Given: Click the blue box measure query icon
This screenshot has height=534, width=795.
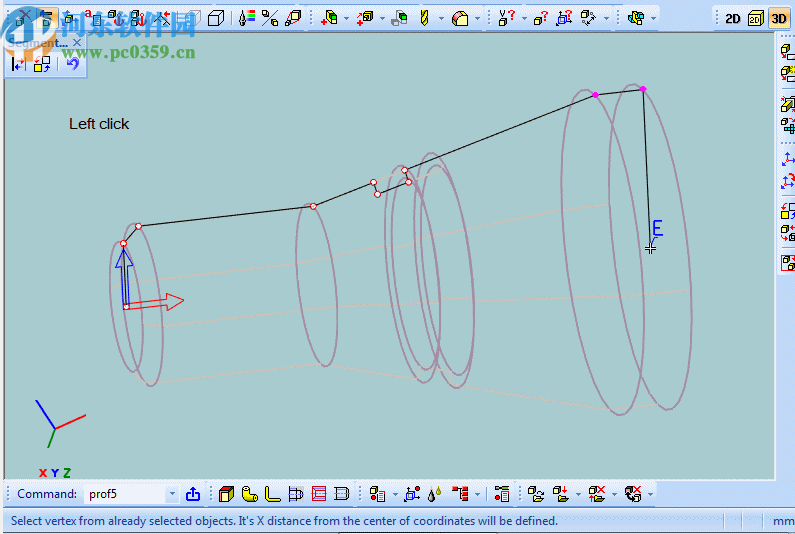Looking at the screenshot, I should [564, 19].
